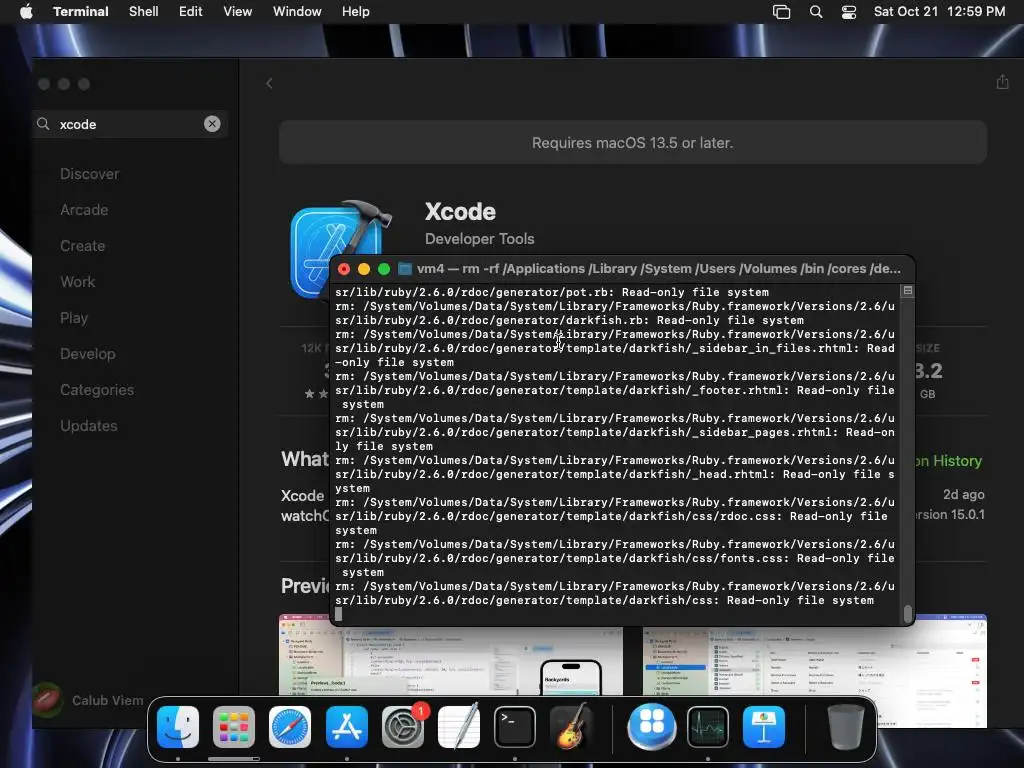Open the Version History link
This screenshot has height=768, width=1024.
[x=948, y=461]
